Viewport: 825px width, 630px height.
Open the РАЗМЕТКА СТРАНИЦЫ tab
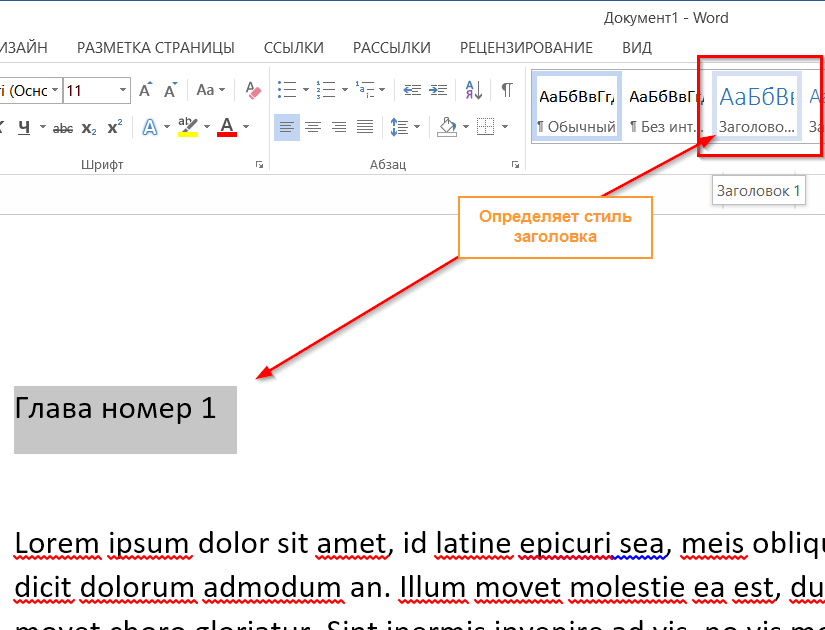(x=155, y=47)
